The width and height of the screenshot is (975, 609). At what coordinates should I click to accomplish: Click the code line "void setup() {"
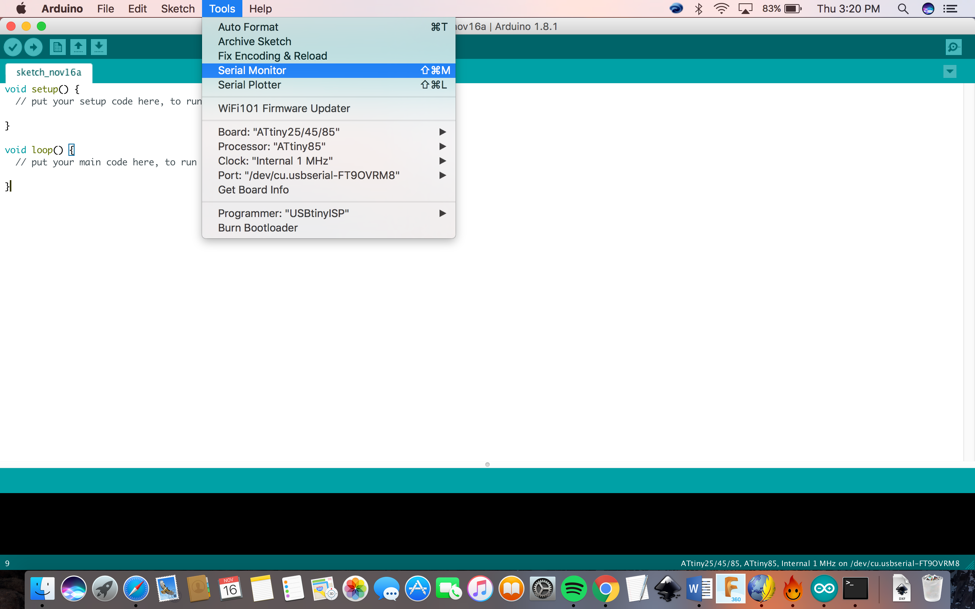[x=42, y=89]
